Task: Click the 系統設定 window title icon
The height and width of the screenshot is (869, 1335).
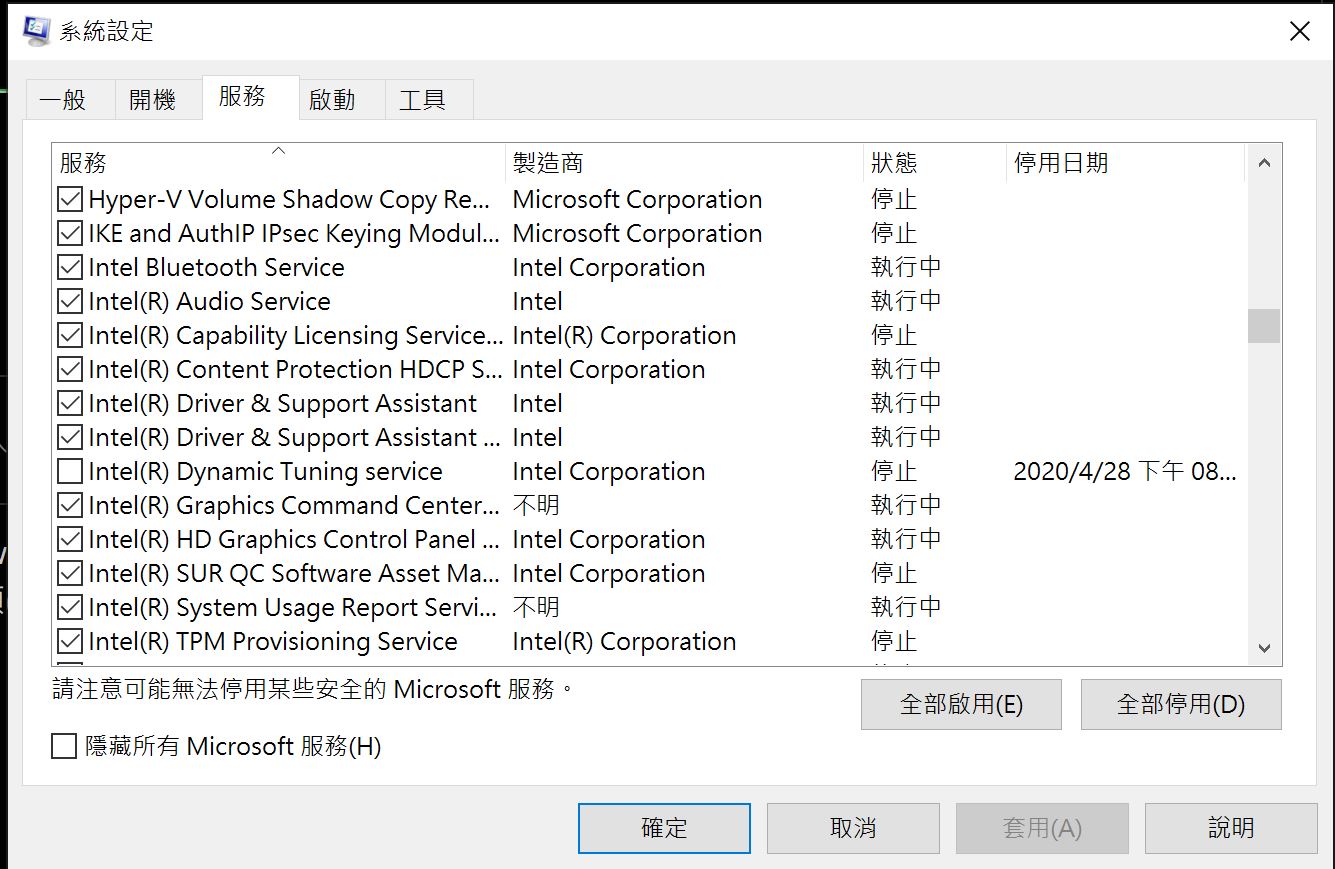Action: pos(37,31)
